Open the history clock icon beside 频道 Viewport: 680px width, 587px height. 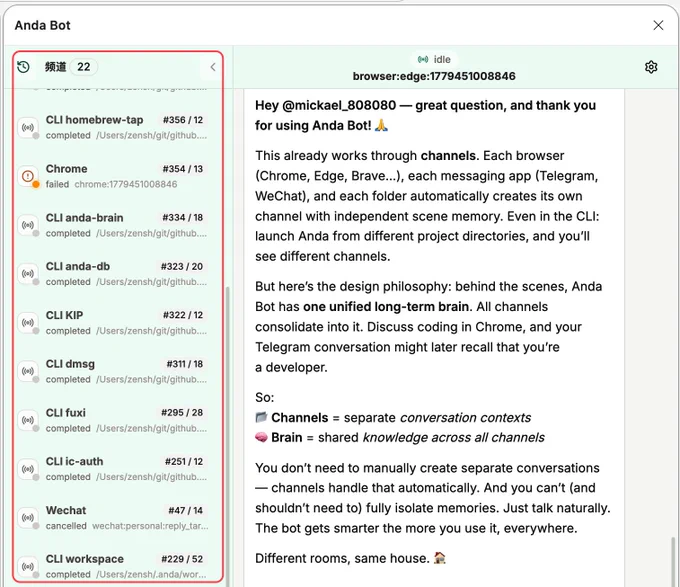coord(23,67)
